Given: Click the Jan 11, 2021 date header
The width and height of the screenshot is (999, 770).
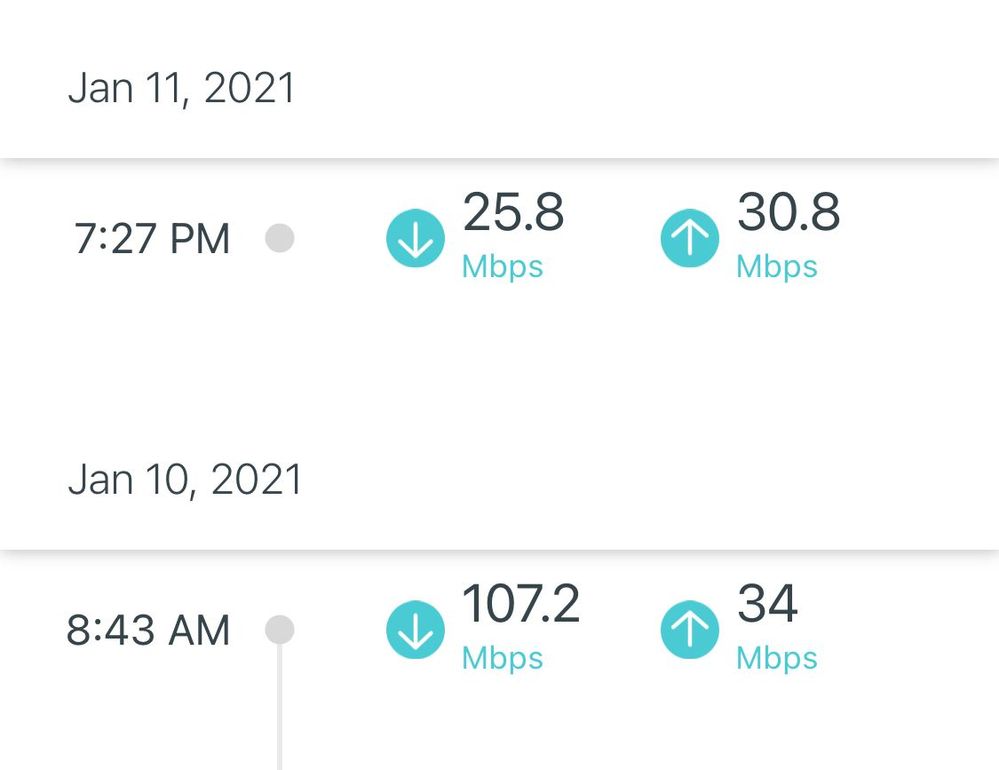Looking at the screenshot, I should click(x=182, y=88).
